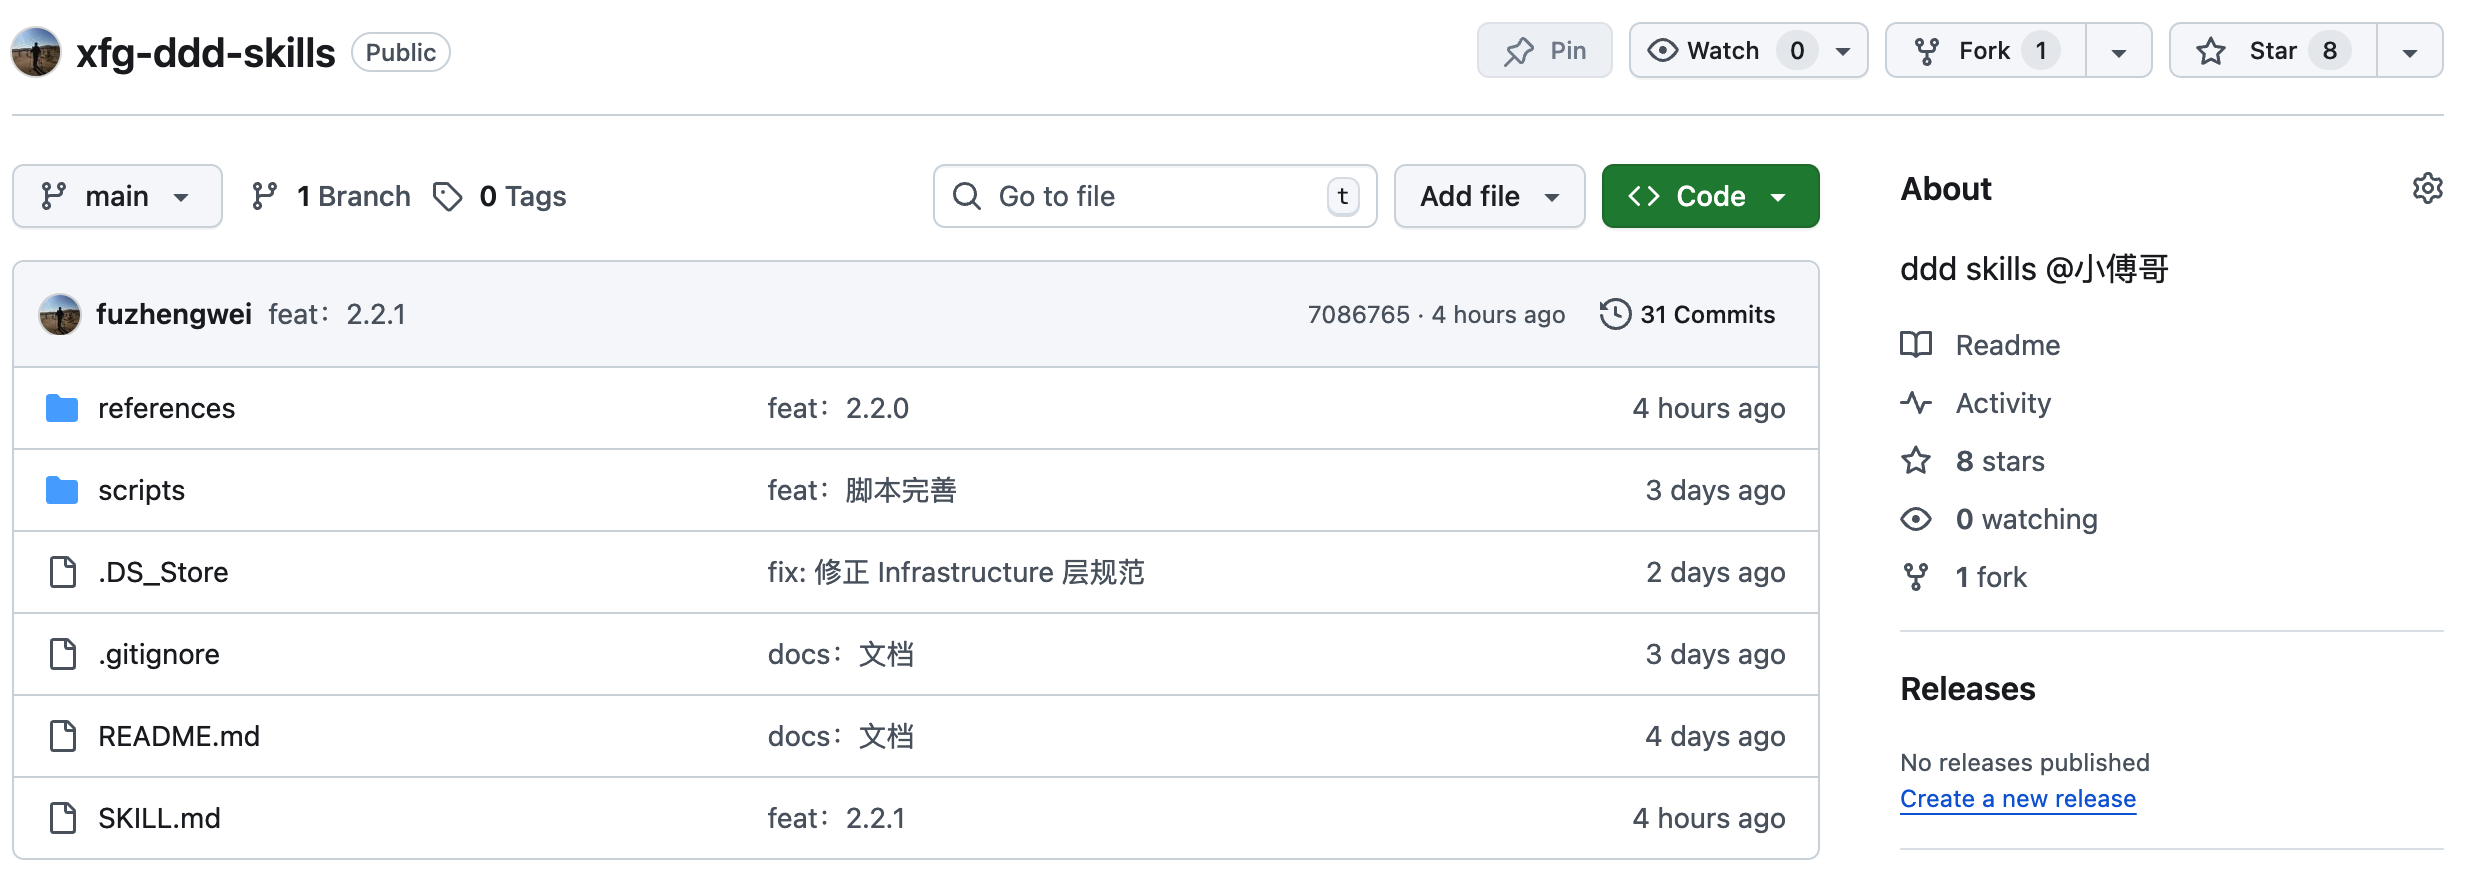This screenshot has height=880, width=2482.
Task: Click the references folder icon
Action: [62, 408]
